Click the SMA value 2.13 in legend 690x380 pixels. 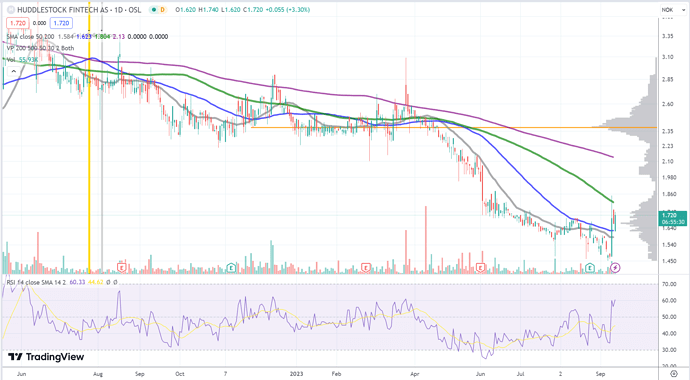tap(119, 37)
